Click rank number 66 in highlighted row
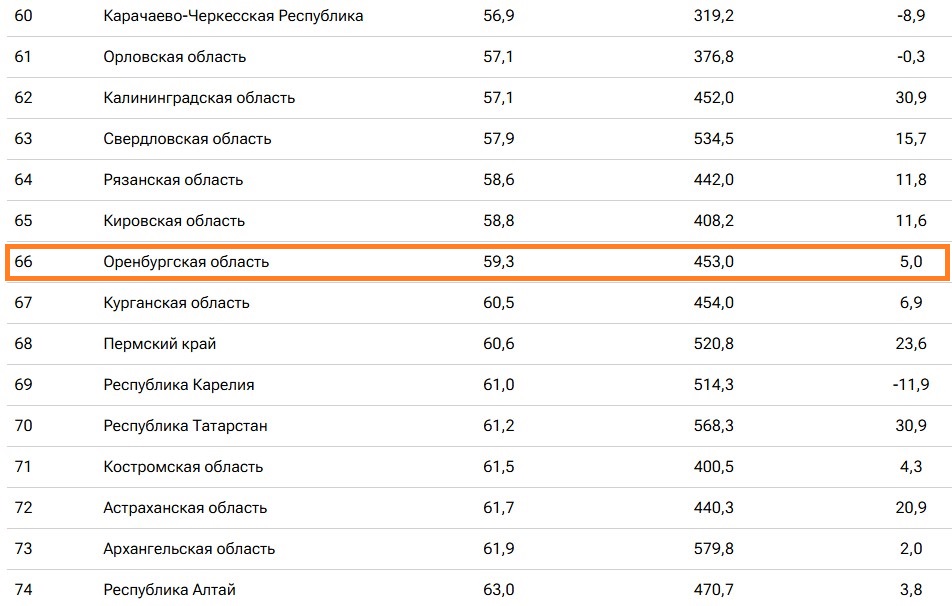 click(x=23, y=262)
